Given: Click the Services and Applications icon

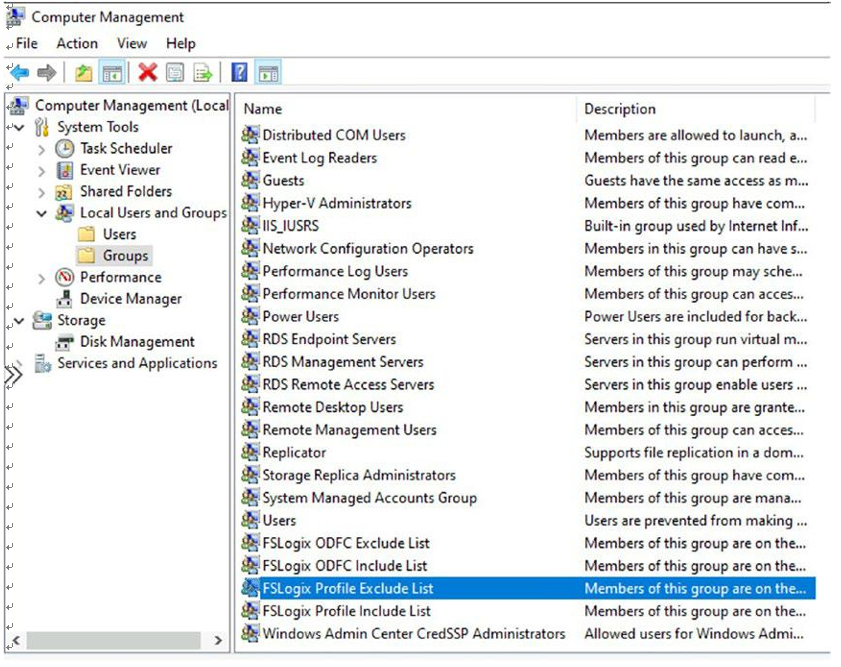Looking at the screenshot, I should tap(42, 363).
